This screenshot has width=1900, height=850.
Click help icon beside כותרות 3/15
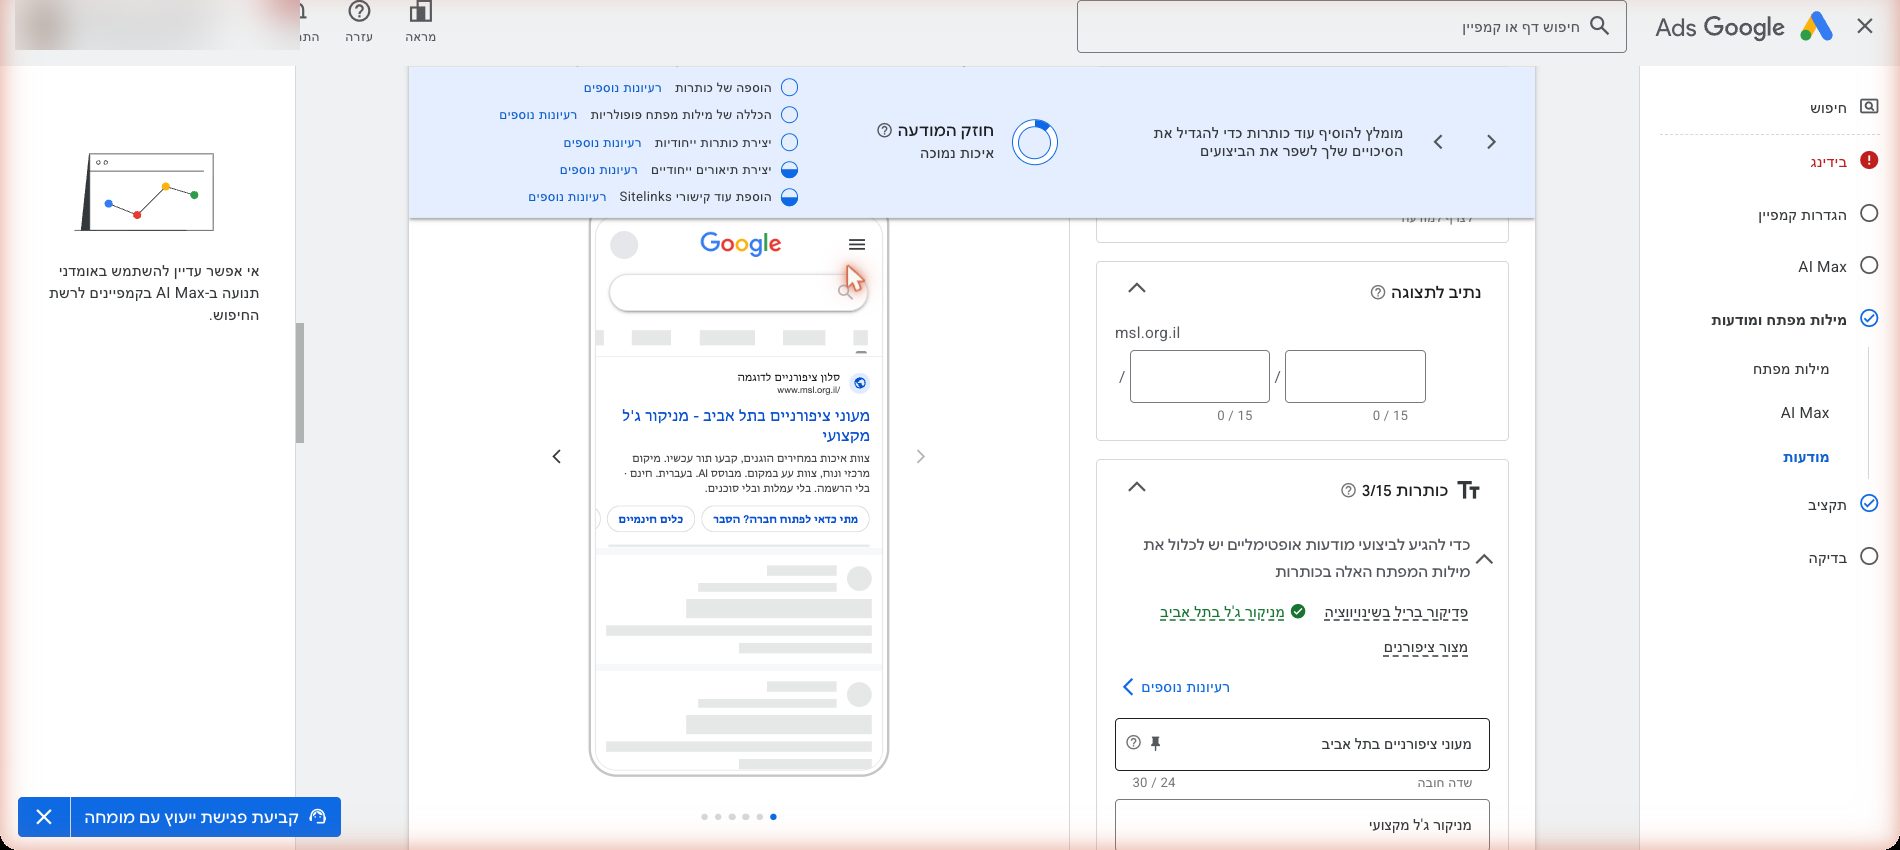click(x=1348, y=491)
